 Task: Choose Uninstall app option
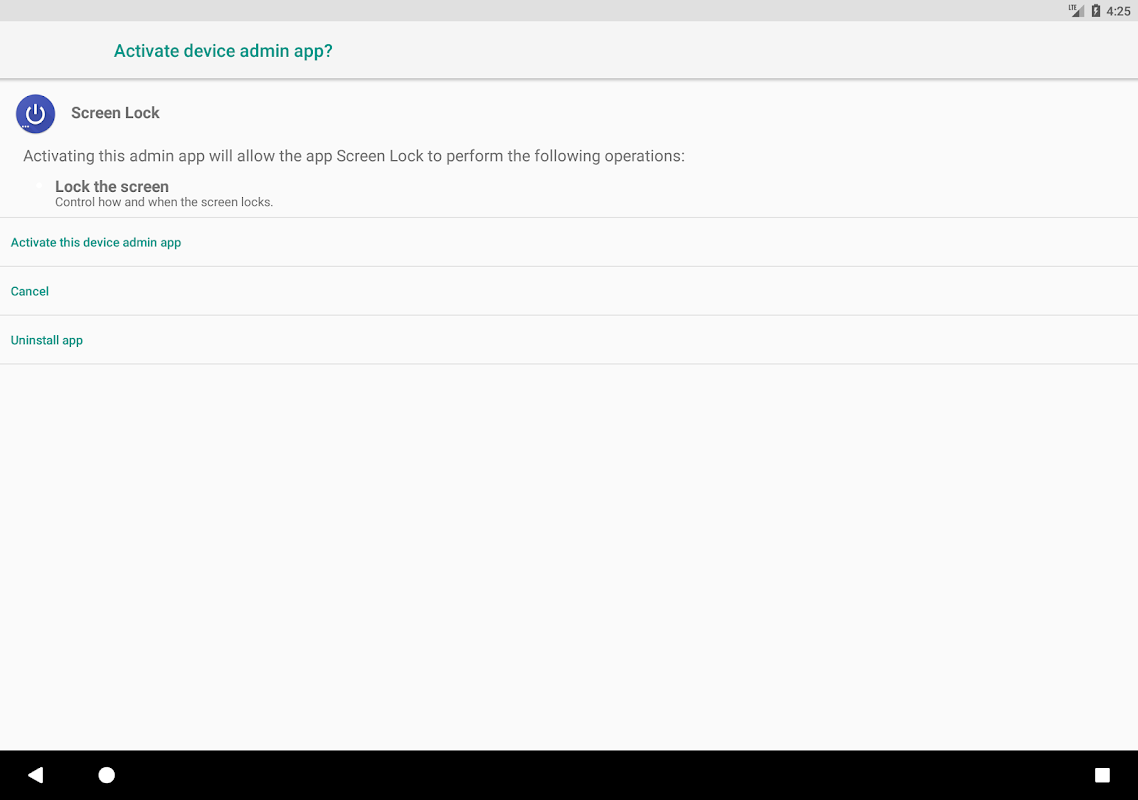click(47, 341)
